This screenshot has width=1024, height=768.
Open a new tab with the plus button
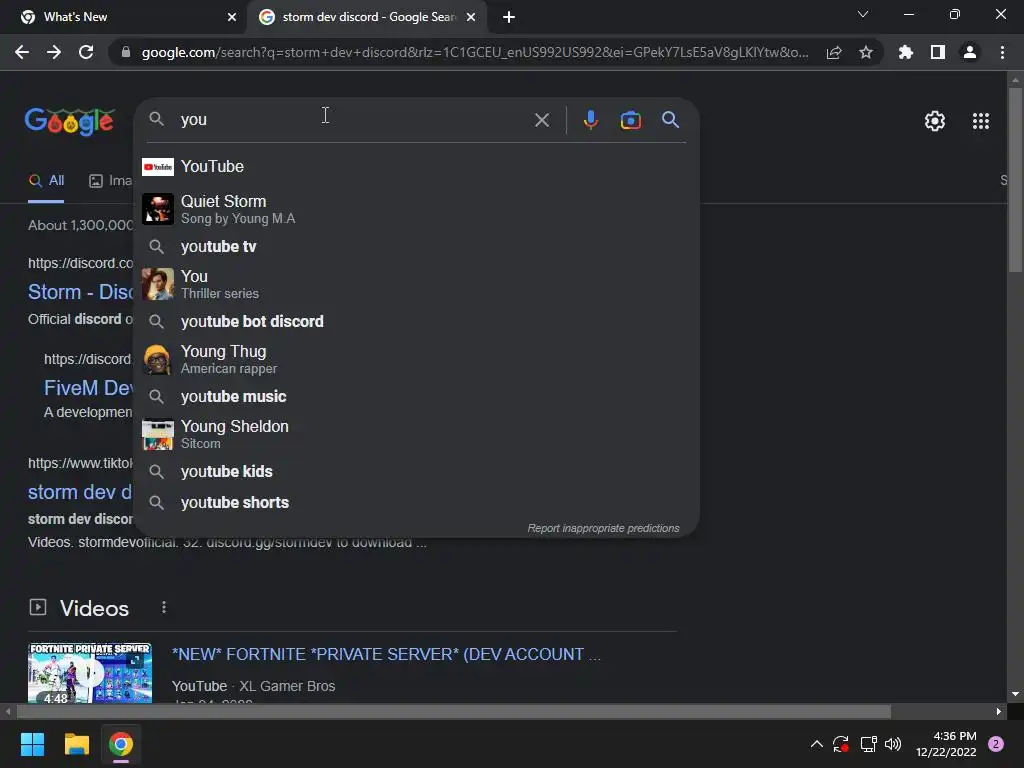(x=509, y=17)
